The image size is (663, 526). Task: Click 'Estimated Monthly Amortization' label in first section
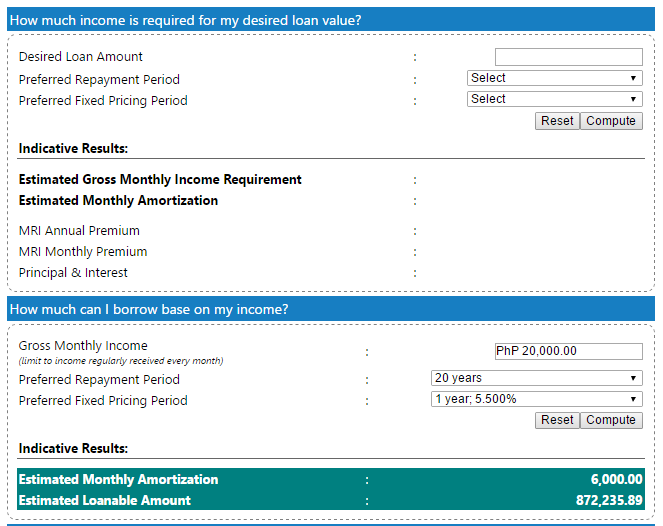point(118,200)
